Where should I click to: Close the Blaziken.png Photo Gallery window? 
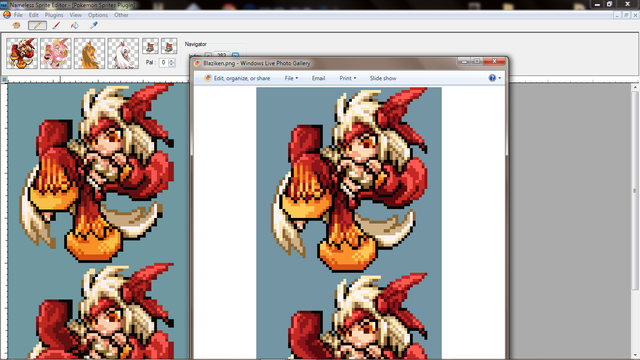coord(494,61)
